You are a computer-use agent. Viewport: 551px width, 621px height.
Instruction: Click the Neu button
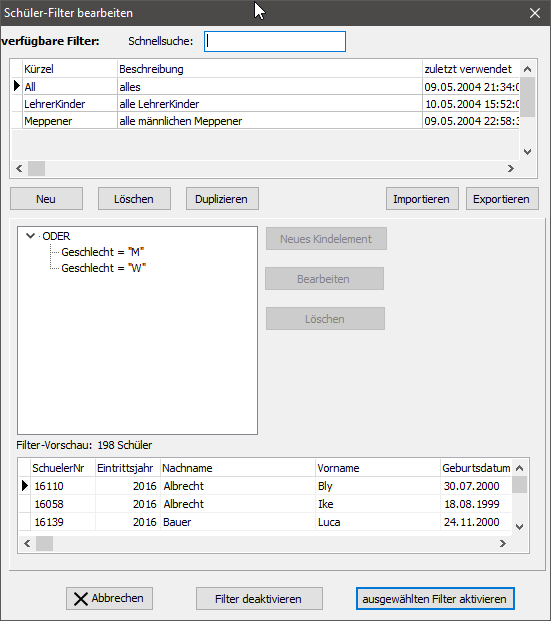click(x=46, y=199)
